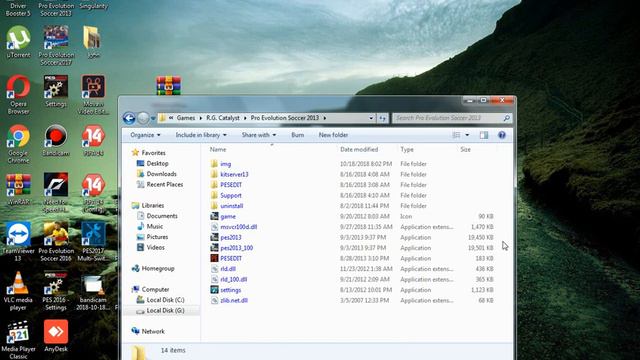Open address bar history dropdown arrow
Viewport: 640px width, 360px height.
click(371, 118)
